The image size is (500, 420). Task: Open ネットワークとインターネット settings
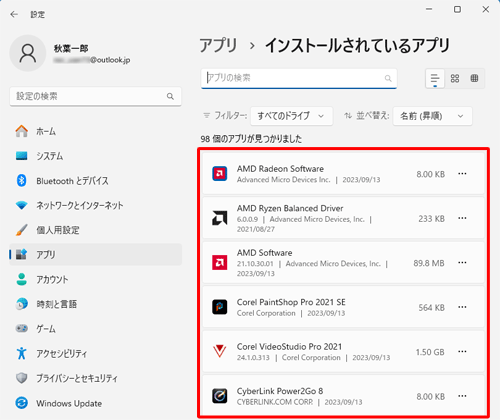coord(96,205)
